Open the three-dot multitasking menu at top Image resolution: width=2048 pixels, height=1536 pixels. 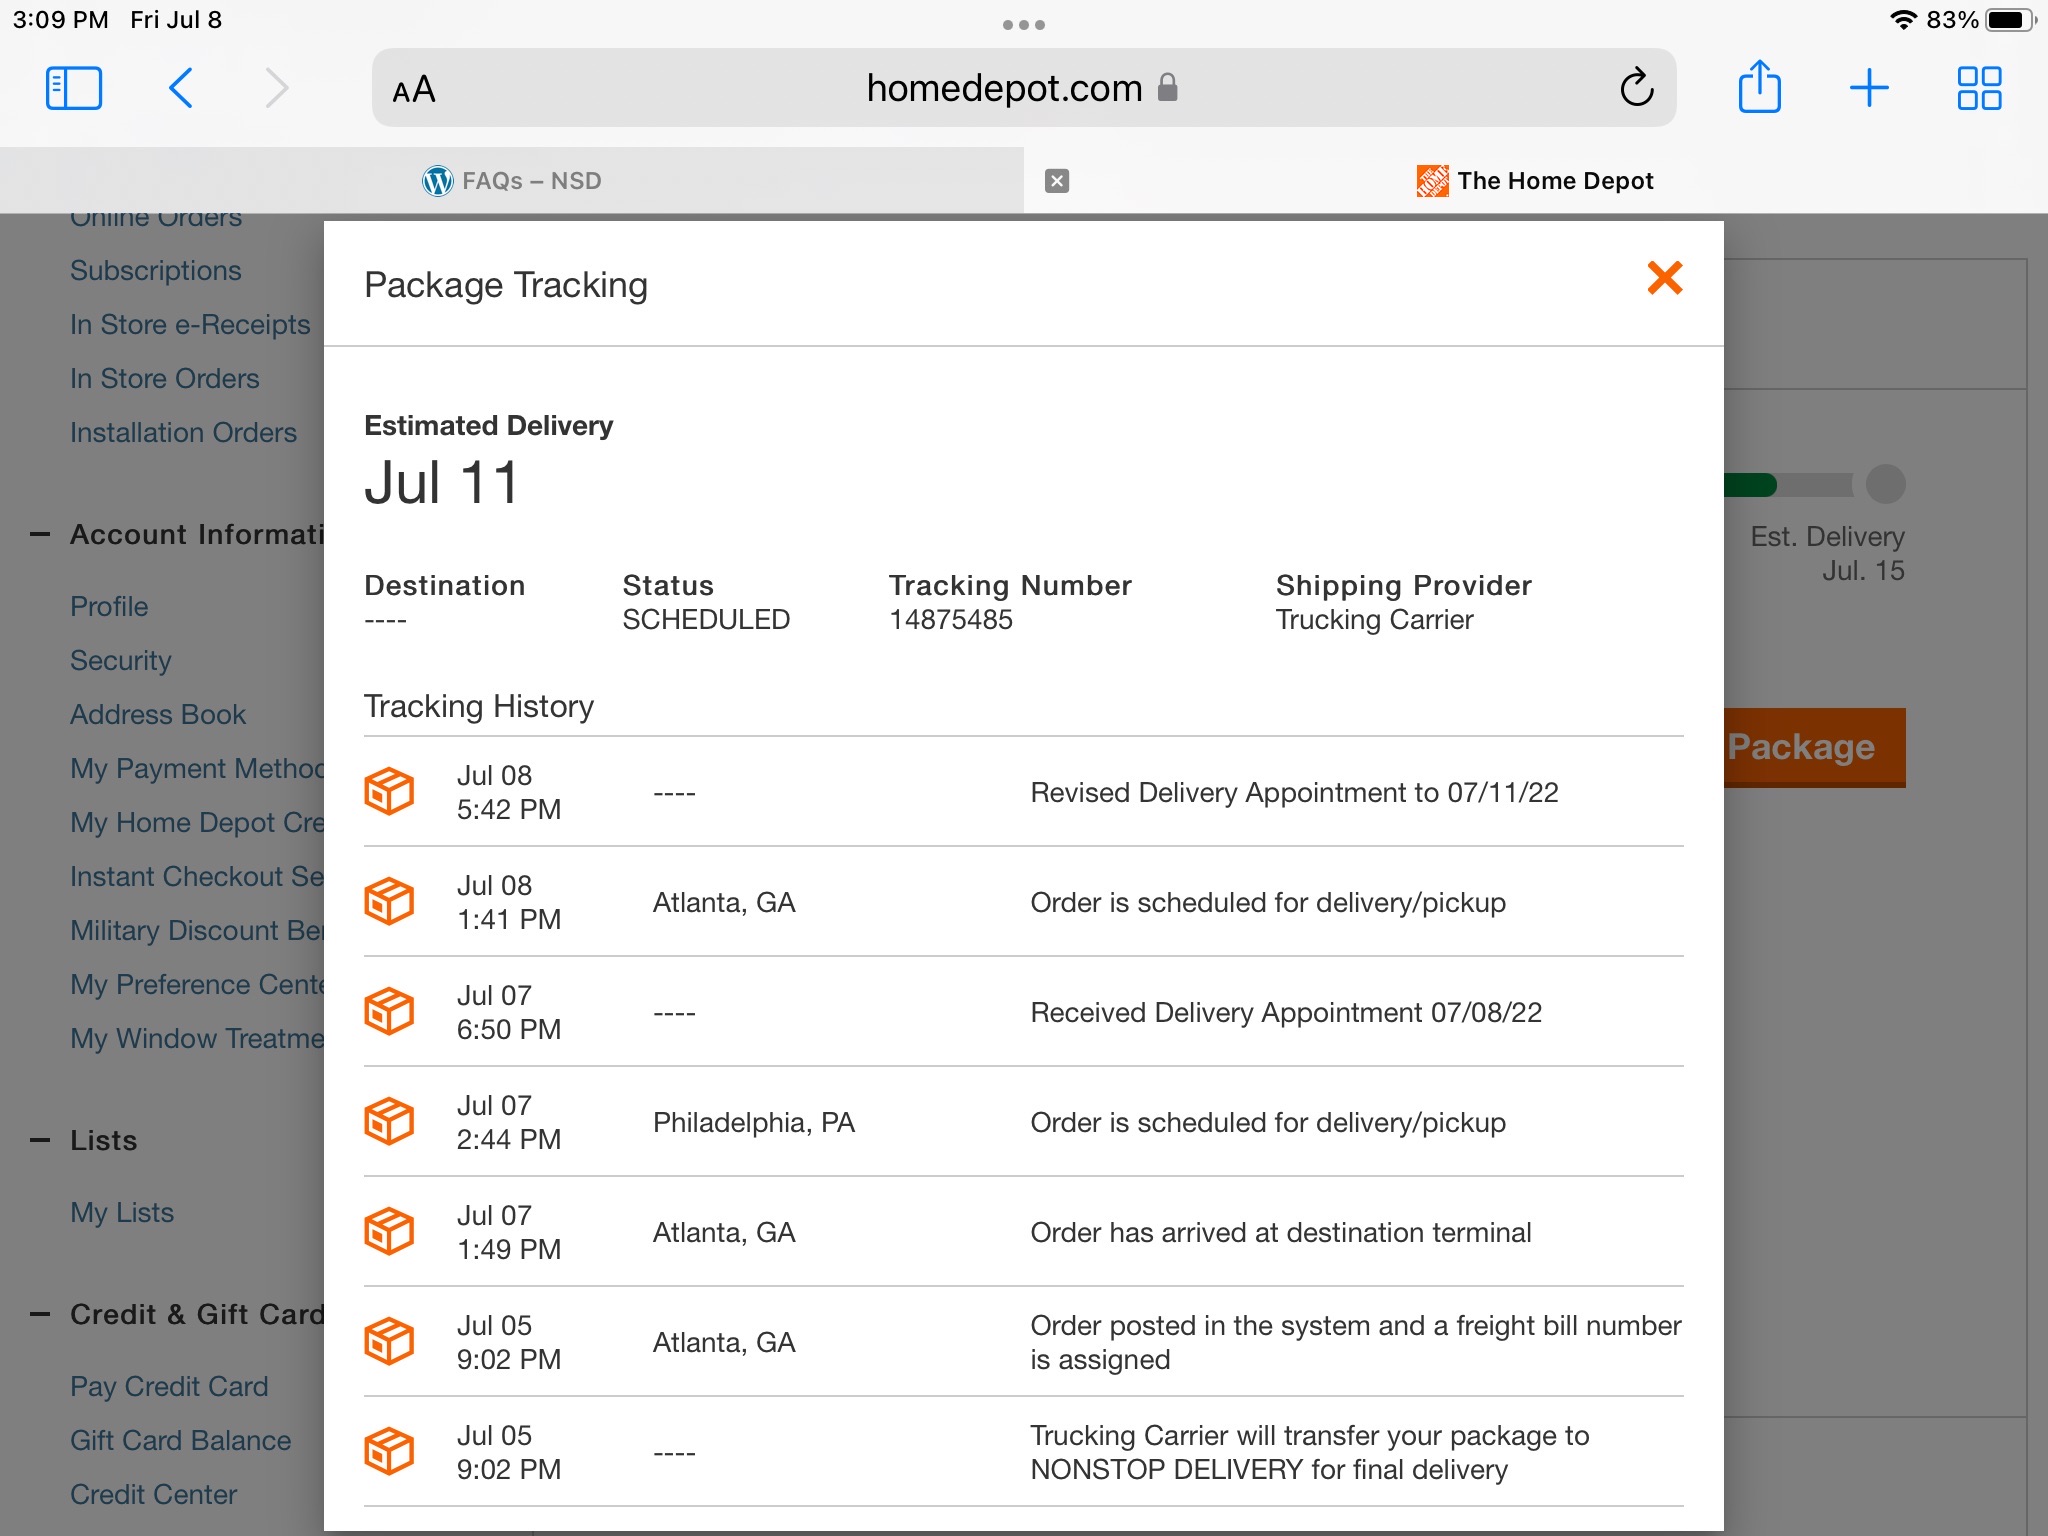(x=1023, y=25)
